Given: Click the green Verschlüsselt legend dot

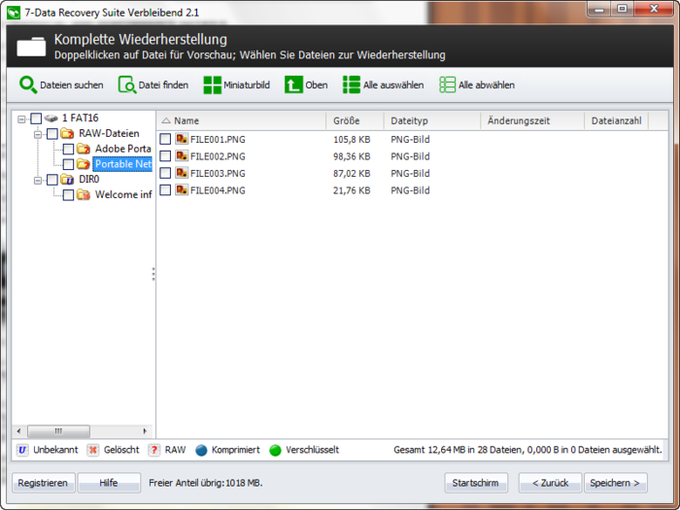Looking at the screenshot, I should point(275,450).
